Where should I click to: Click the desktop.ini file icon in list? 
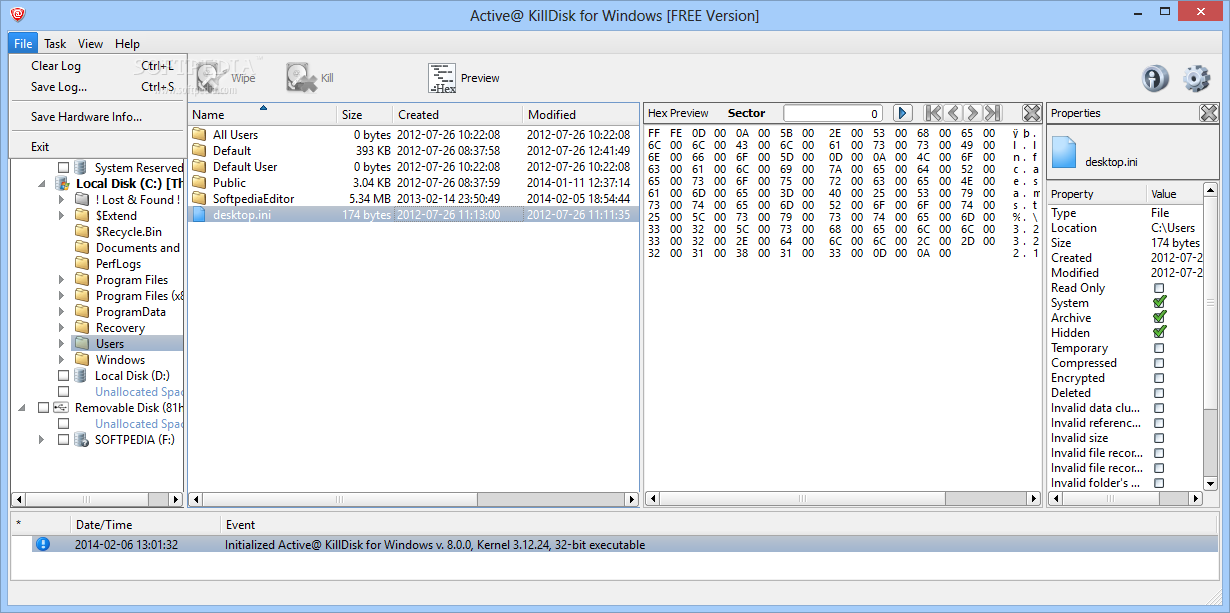tap(198, 214)
